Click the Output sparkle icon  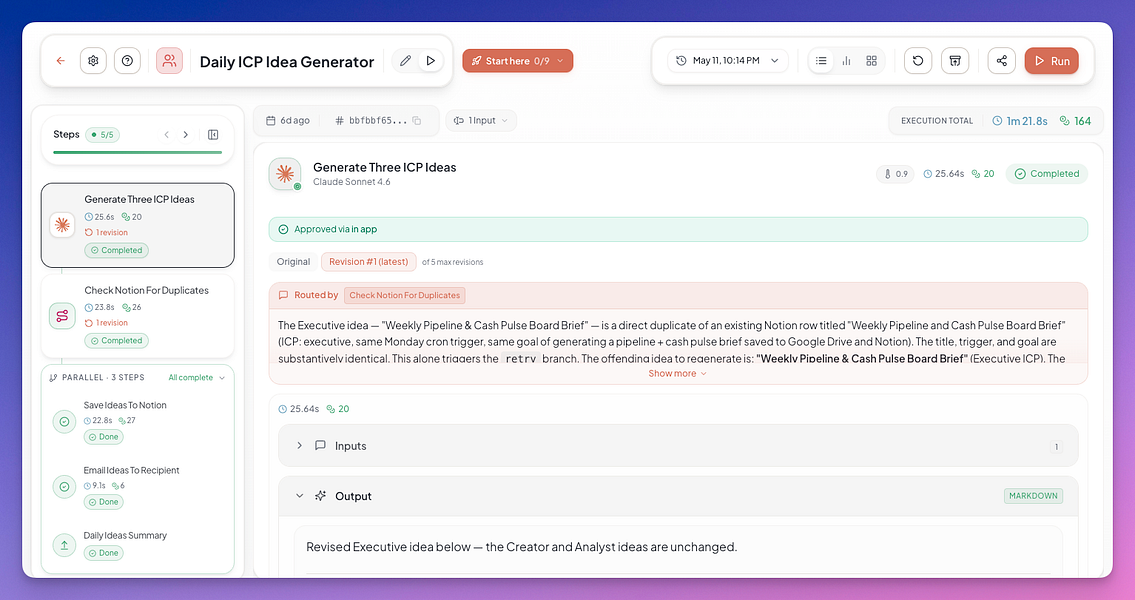pyautogui.click(x=320, y=497)
